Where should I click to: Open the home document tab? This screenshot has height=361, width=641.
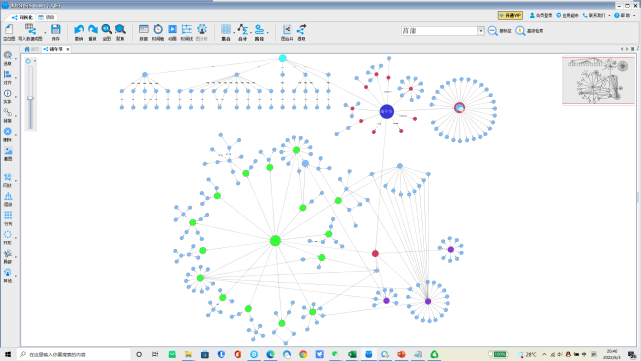[x=31, y=49]
